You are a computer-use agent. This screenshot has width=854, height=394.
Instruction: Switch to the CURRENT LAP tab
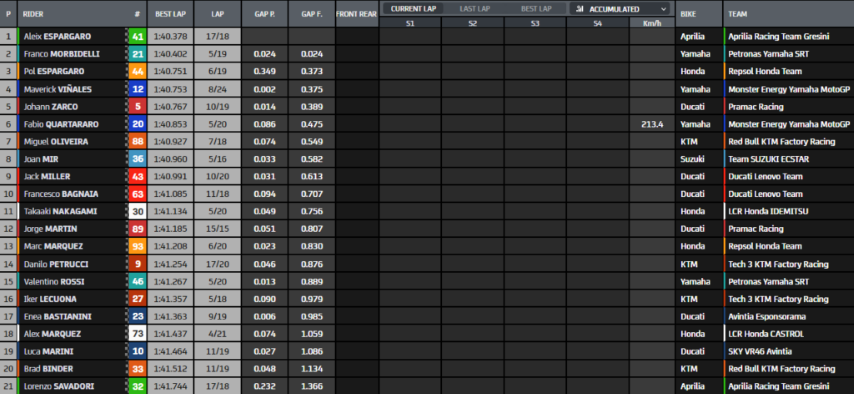click(413, 9)
